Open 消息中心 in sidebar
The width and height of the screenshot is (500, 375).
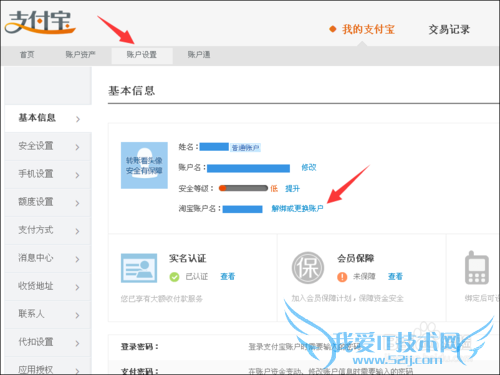[x=48, y=258]
